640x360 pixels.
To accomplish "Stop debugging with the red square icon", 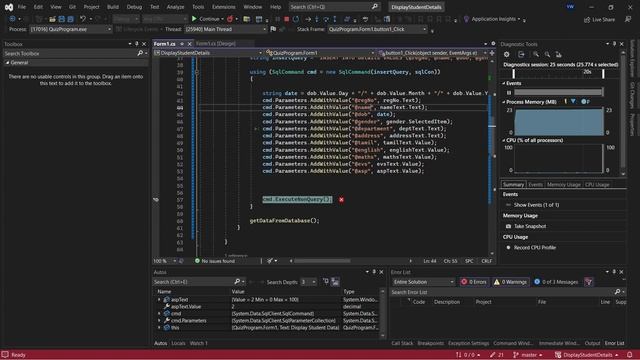I will (287, 19).
